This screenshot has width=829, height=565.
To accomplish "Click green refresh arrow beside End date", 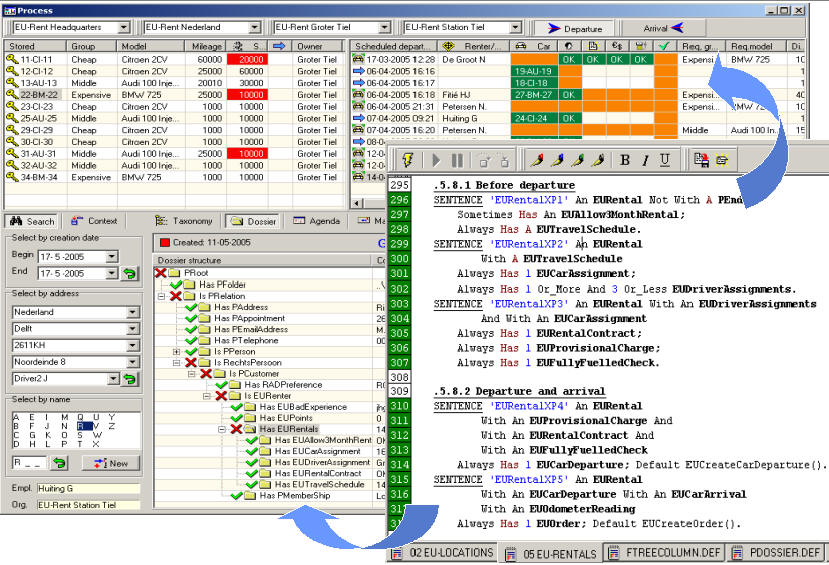I will 130,273.
